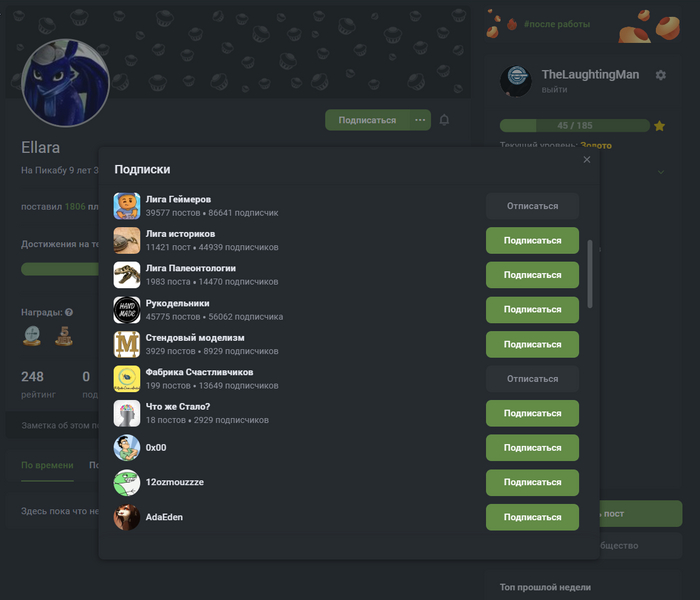Open the Фабрика Счастливчиков yellow avatar
The width and height of the screenshot is (700, 600).
[127, 379]
